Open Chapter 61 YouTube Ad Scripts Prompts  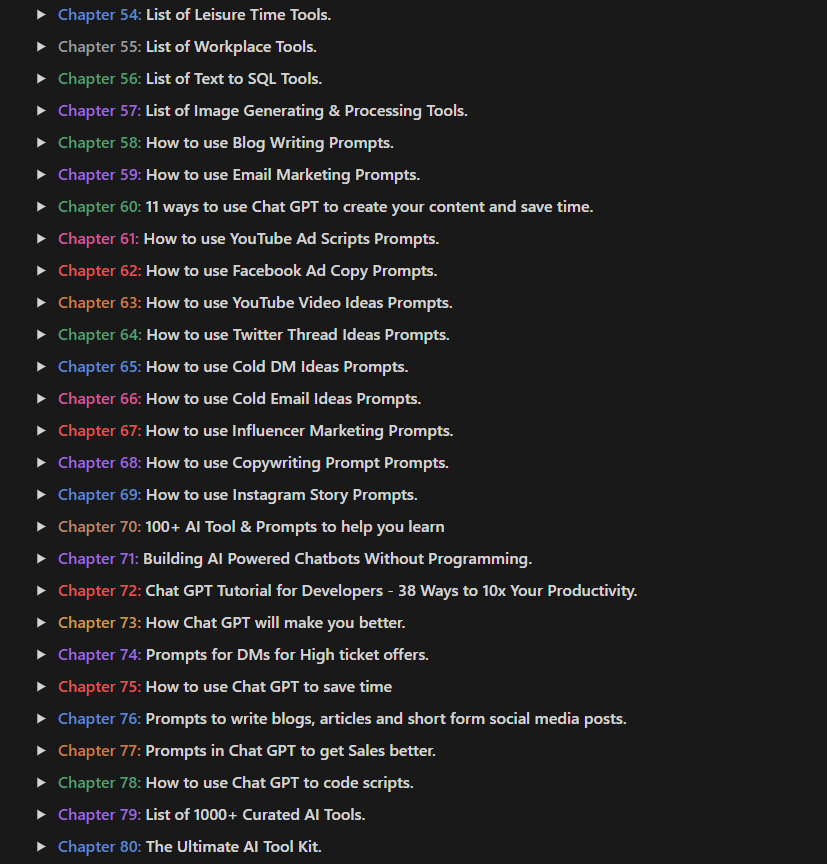[248, 239]
